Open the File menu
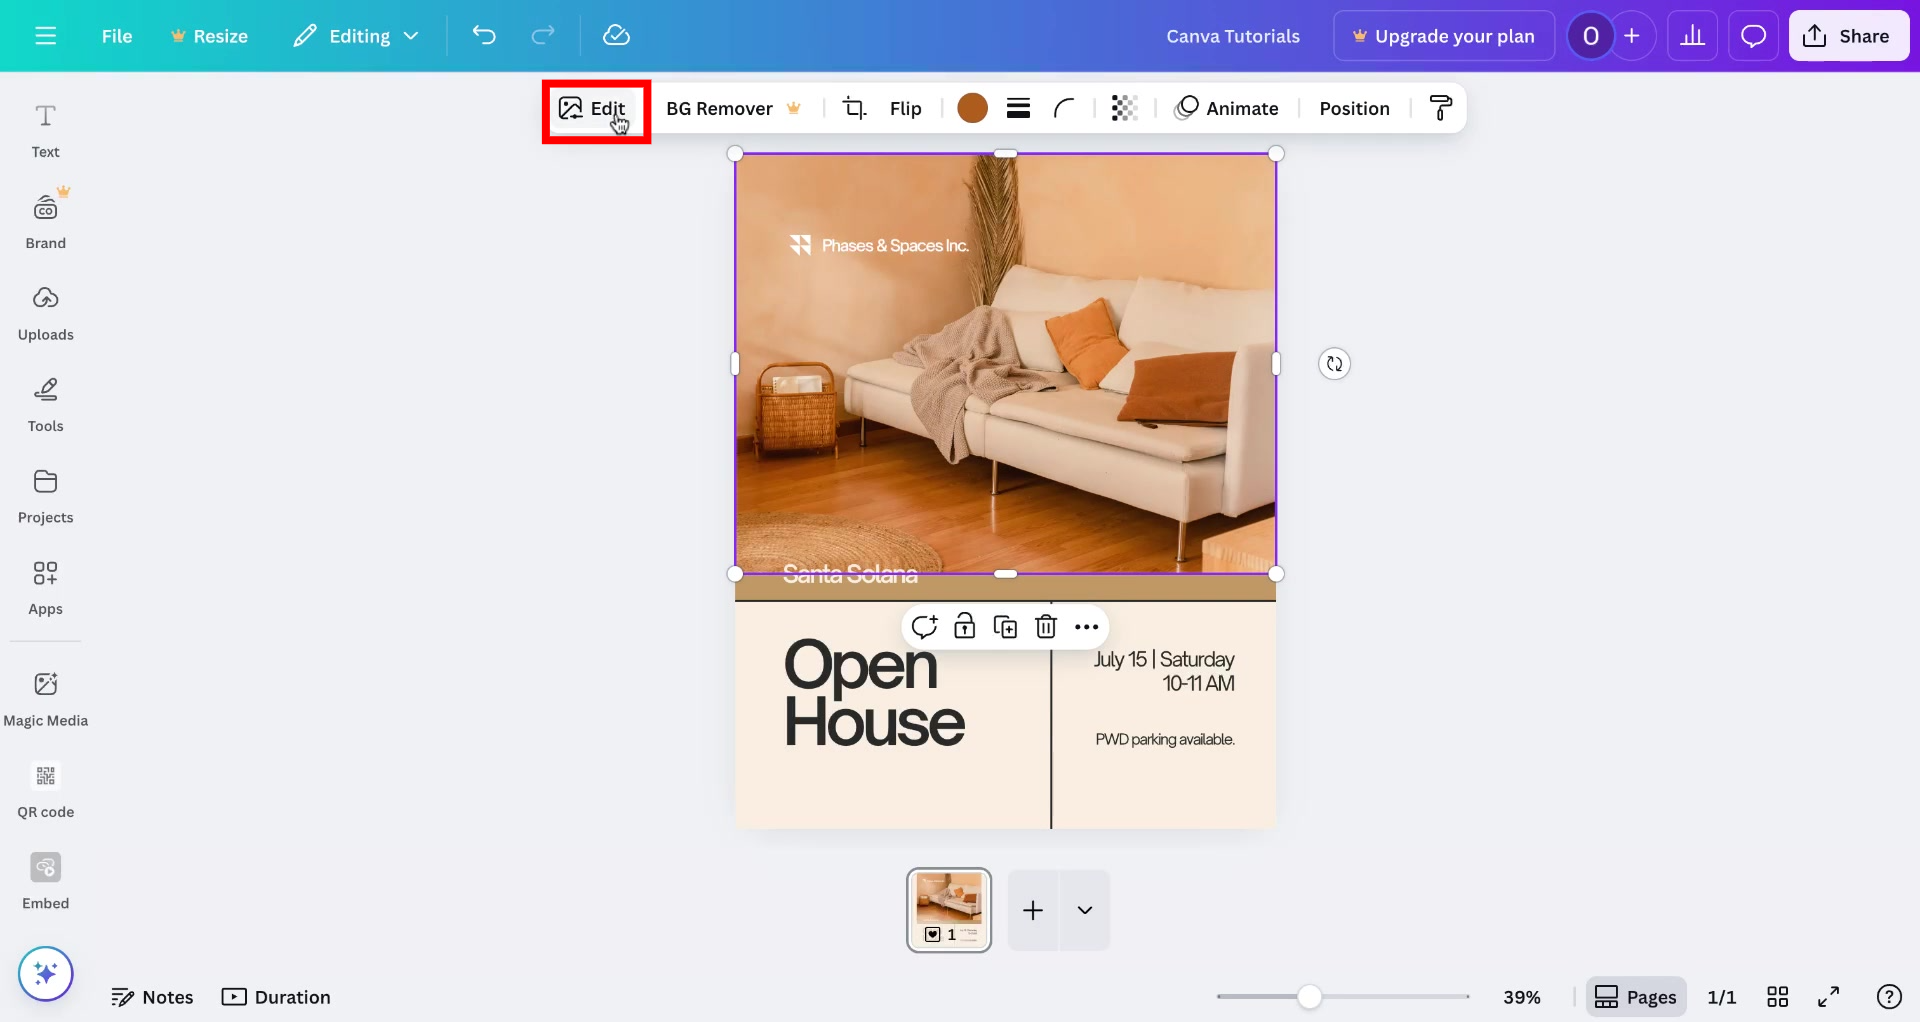This screenshot has height=1022, width=1920. pyautogui.click(x=116, y=35)
